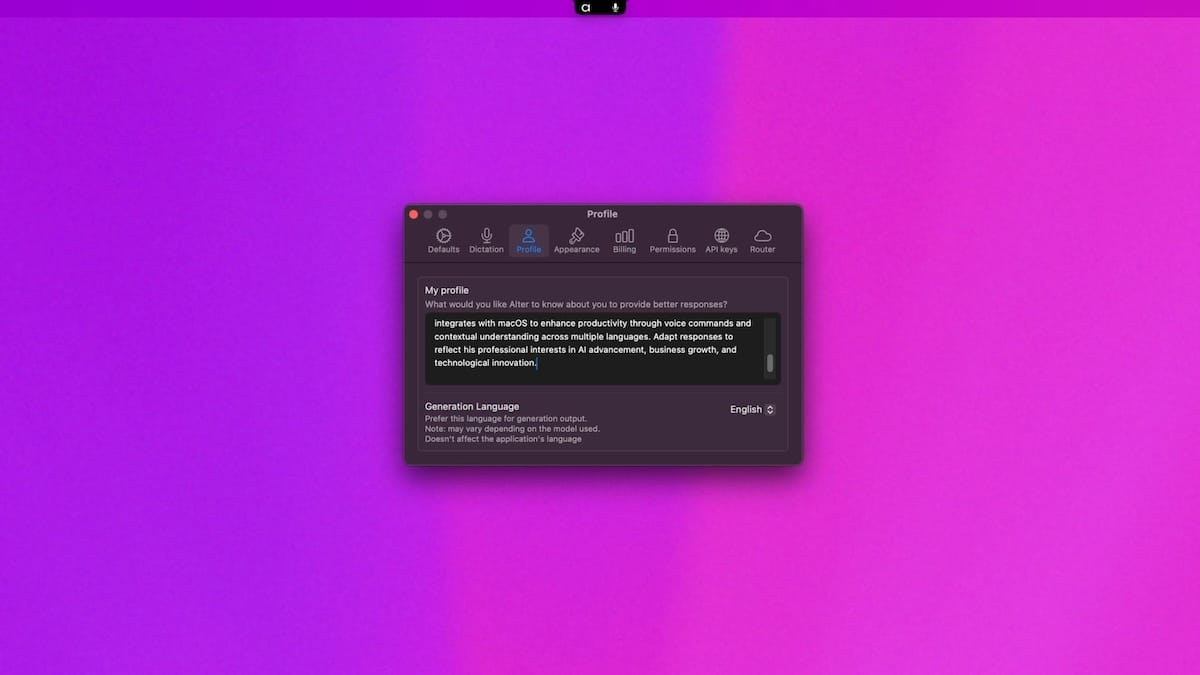Open the Router settings tab
The height and width of the screenshot is (675, 1200).
(x=763, y=241)
